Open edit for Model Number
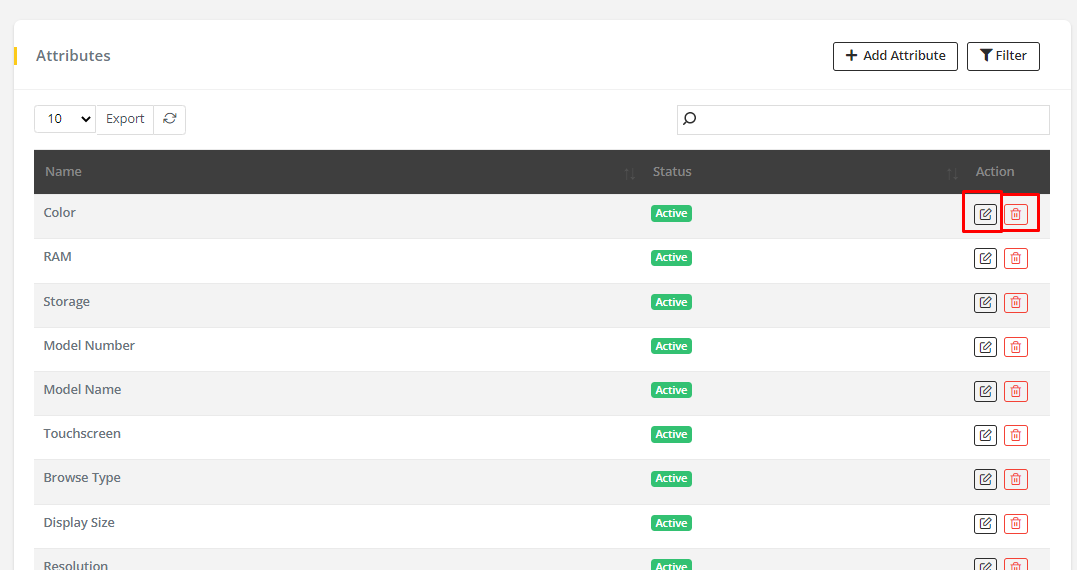 pyautogui.click(x=985, y=347)
